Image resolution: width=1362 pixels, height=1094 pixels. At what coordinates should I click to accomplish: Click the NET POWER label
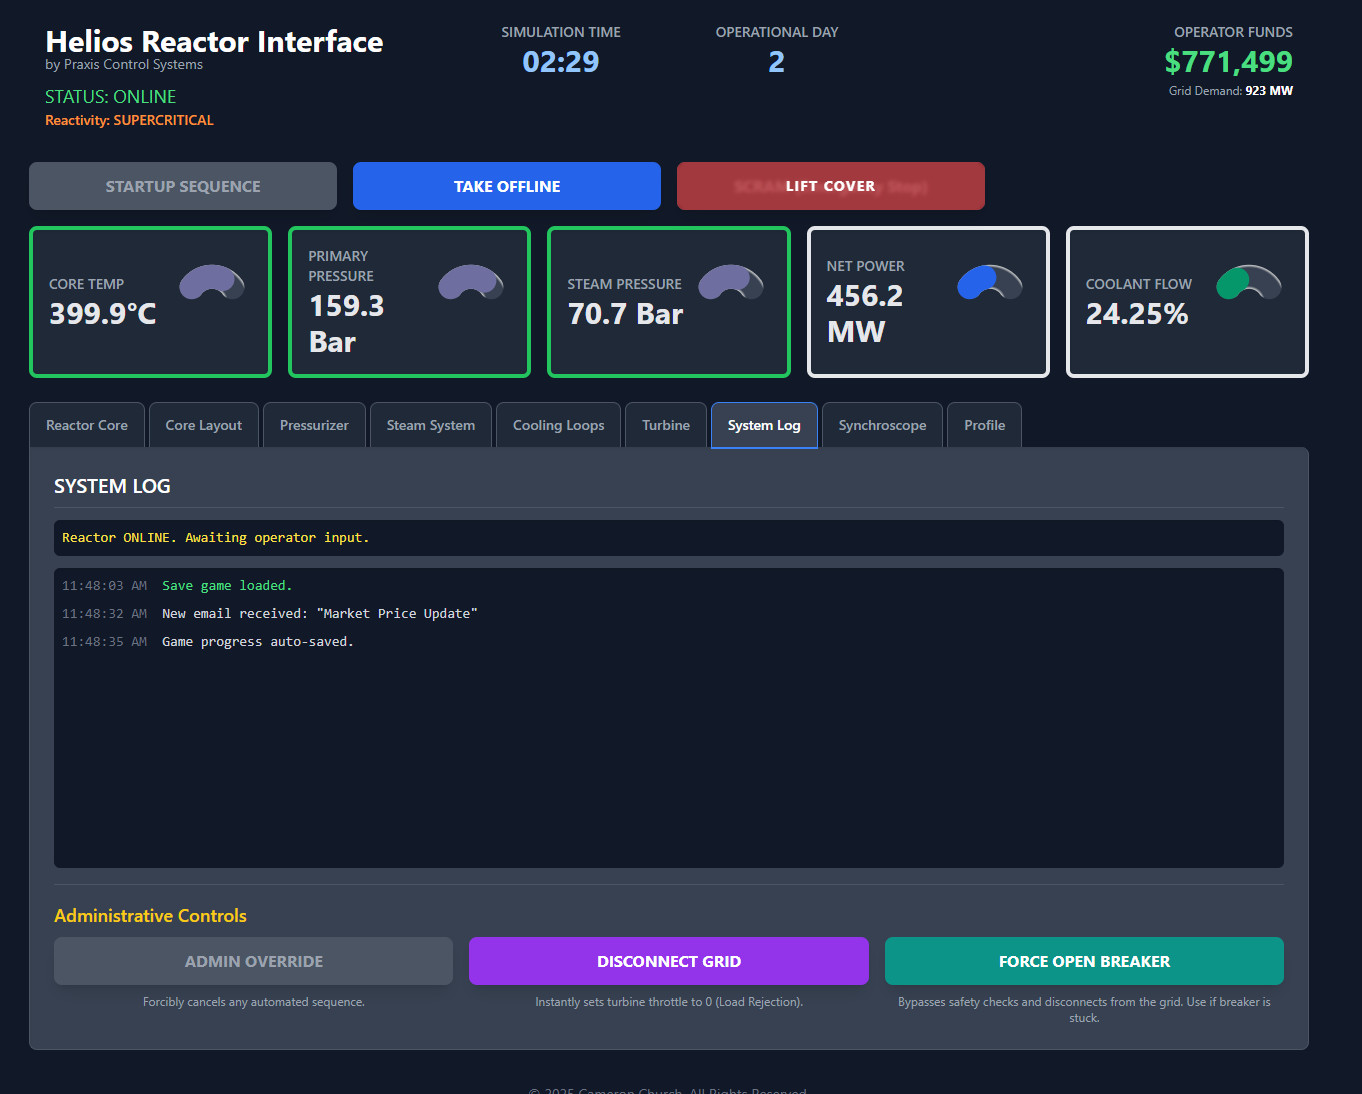coord(865,266)
